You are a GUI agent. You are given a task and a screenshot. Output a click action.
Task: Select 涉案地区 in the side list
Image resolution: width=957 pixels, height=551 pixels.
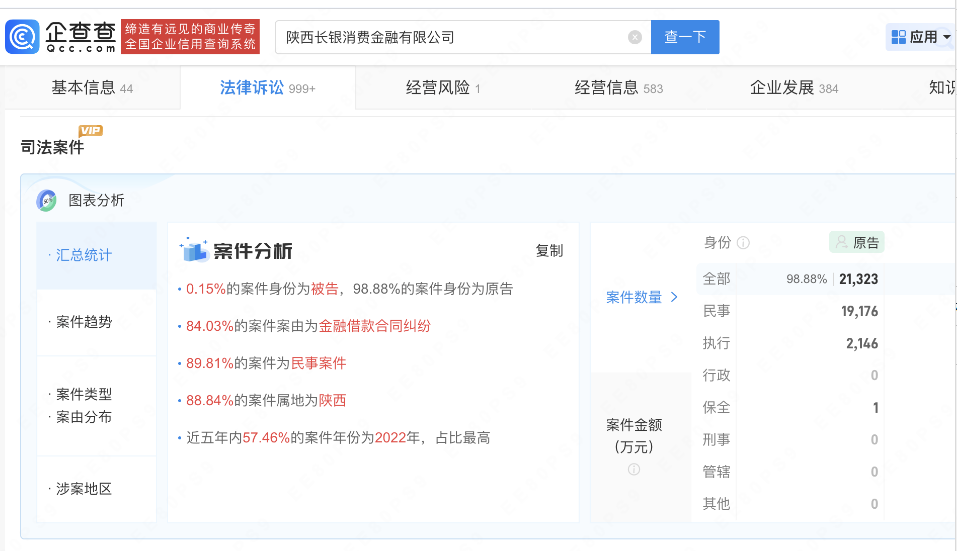pyautogui.click(x=96, y=489)
